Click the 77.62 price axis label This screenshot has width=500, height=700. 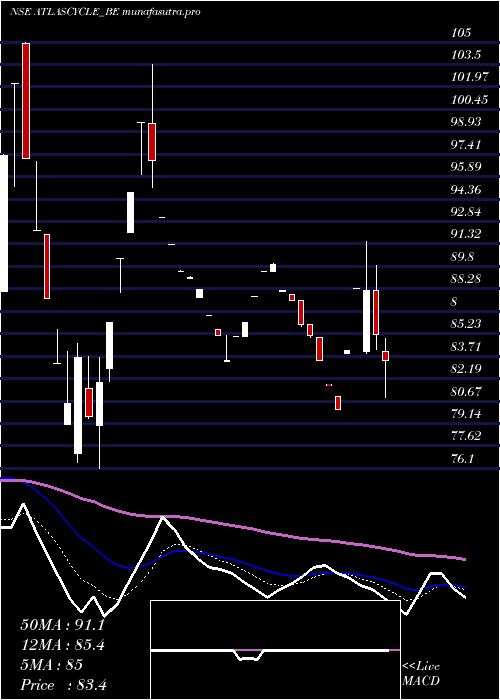(466, 436)
